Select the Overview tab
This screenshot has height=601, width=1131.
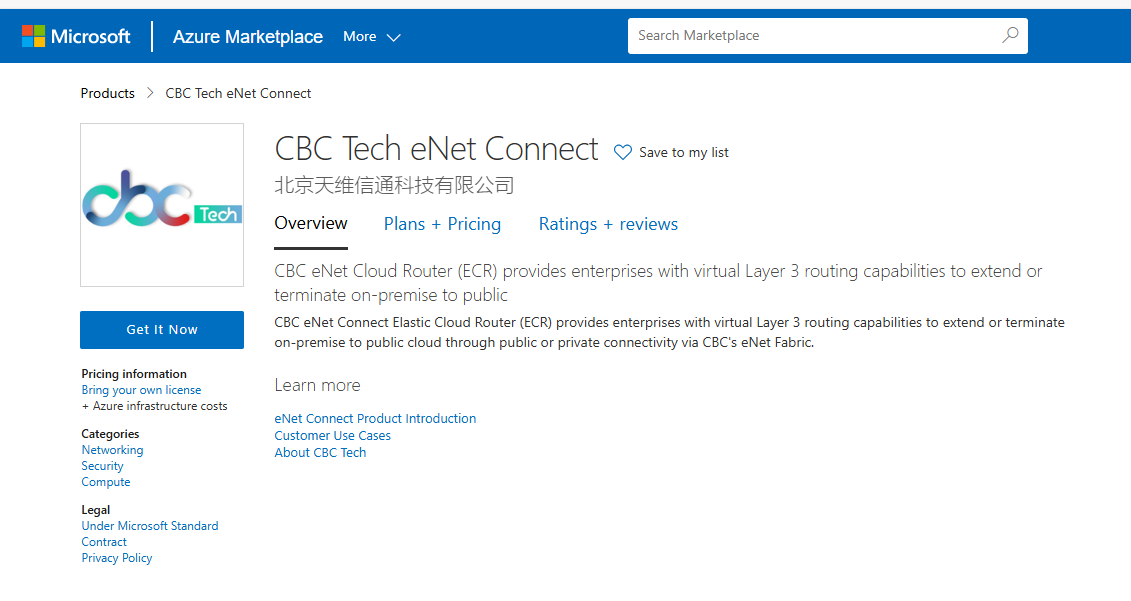click(311, 224)
